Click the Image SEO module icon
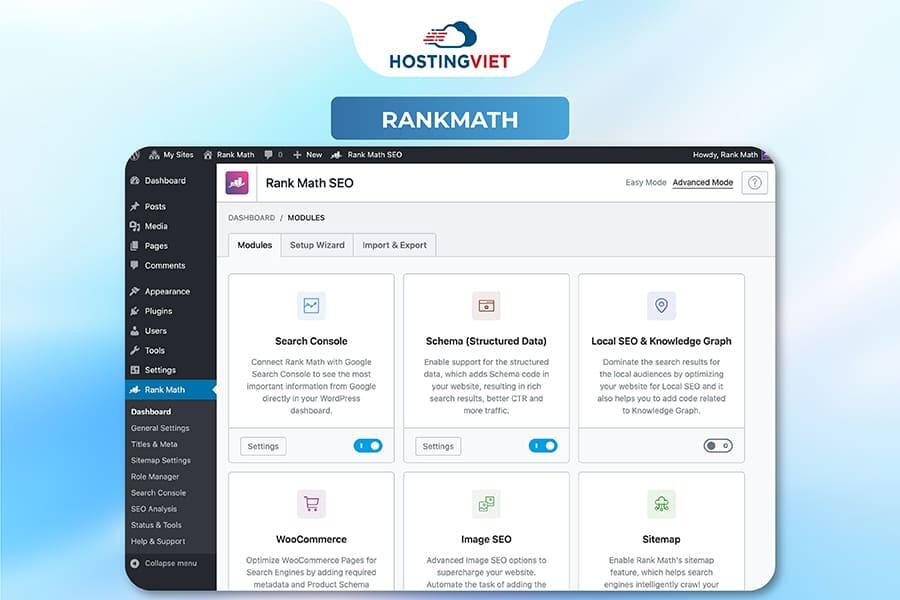 pyautogui.click(x=486, y=504)
